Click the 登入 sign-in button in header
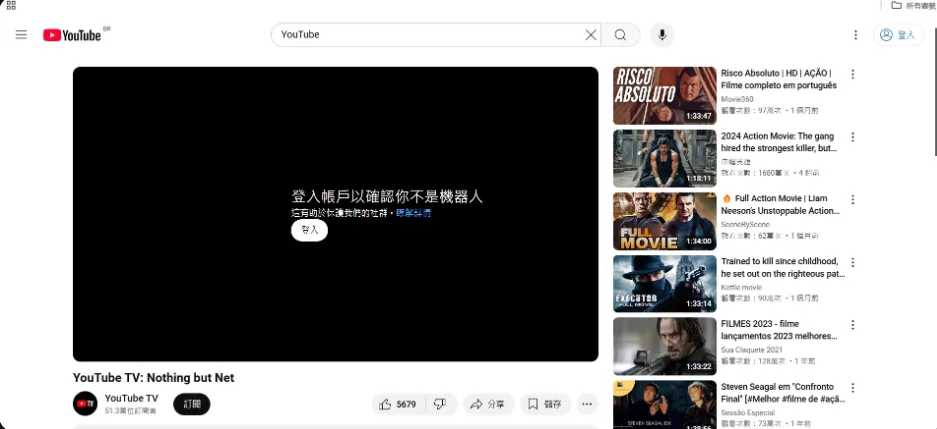This screenshot has width=937, height=429. coord(898,35)
